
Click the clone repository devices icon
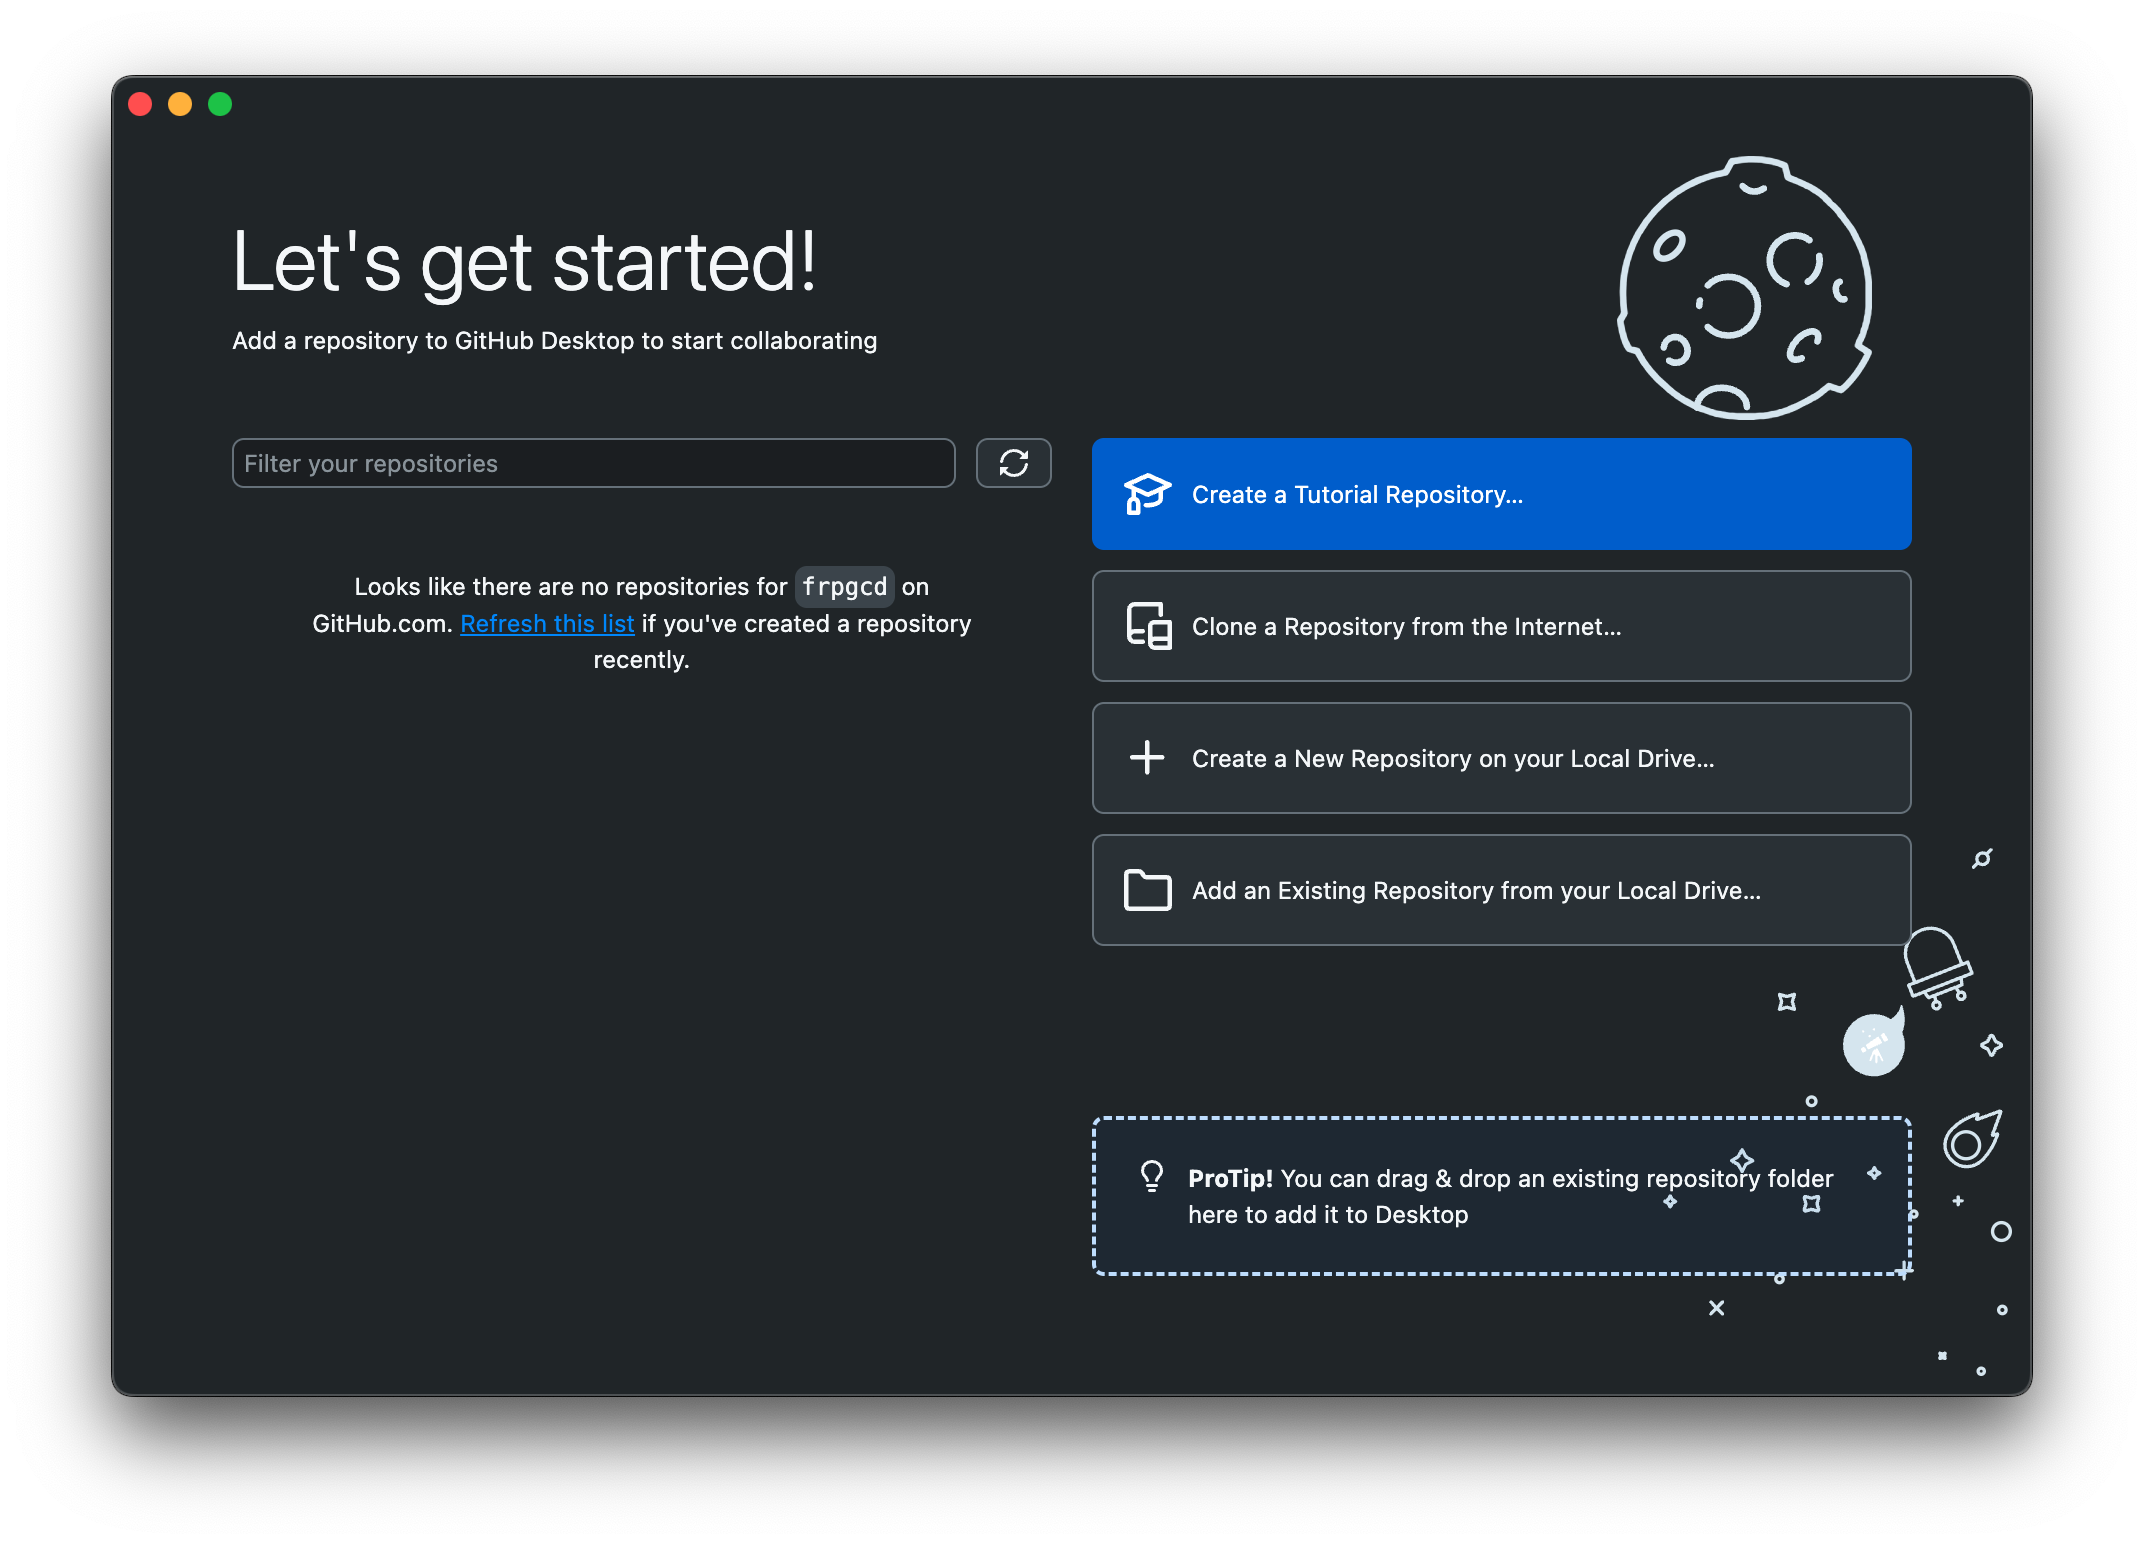(1148, 626)
